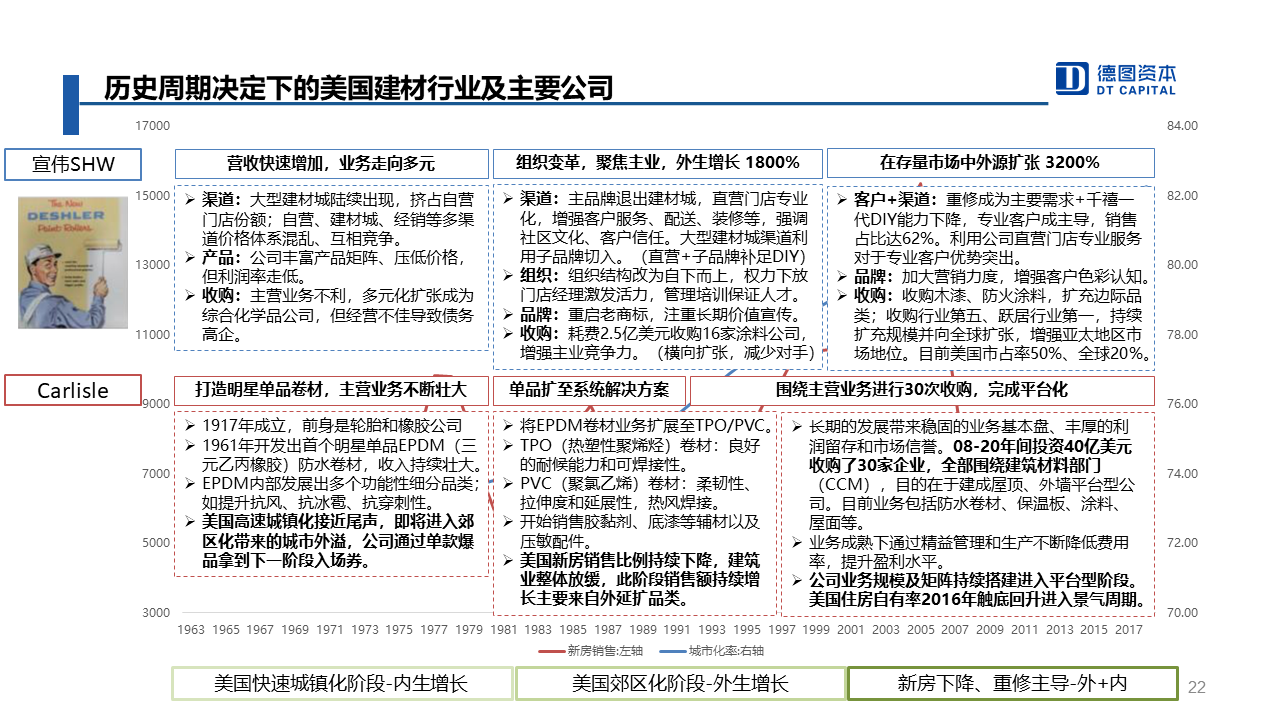Click the page number 22
This screenshot has height=720, width=1280.
[x=1196, y=688]
